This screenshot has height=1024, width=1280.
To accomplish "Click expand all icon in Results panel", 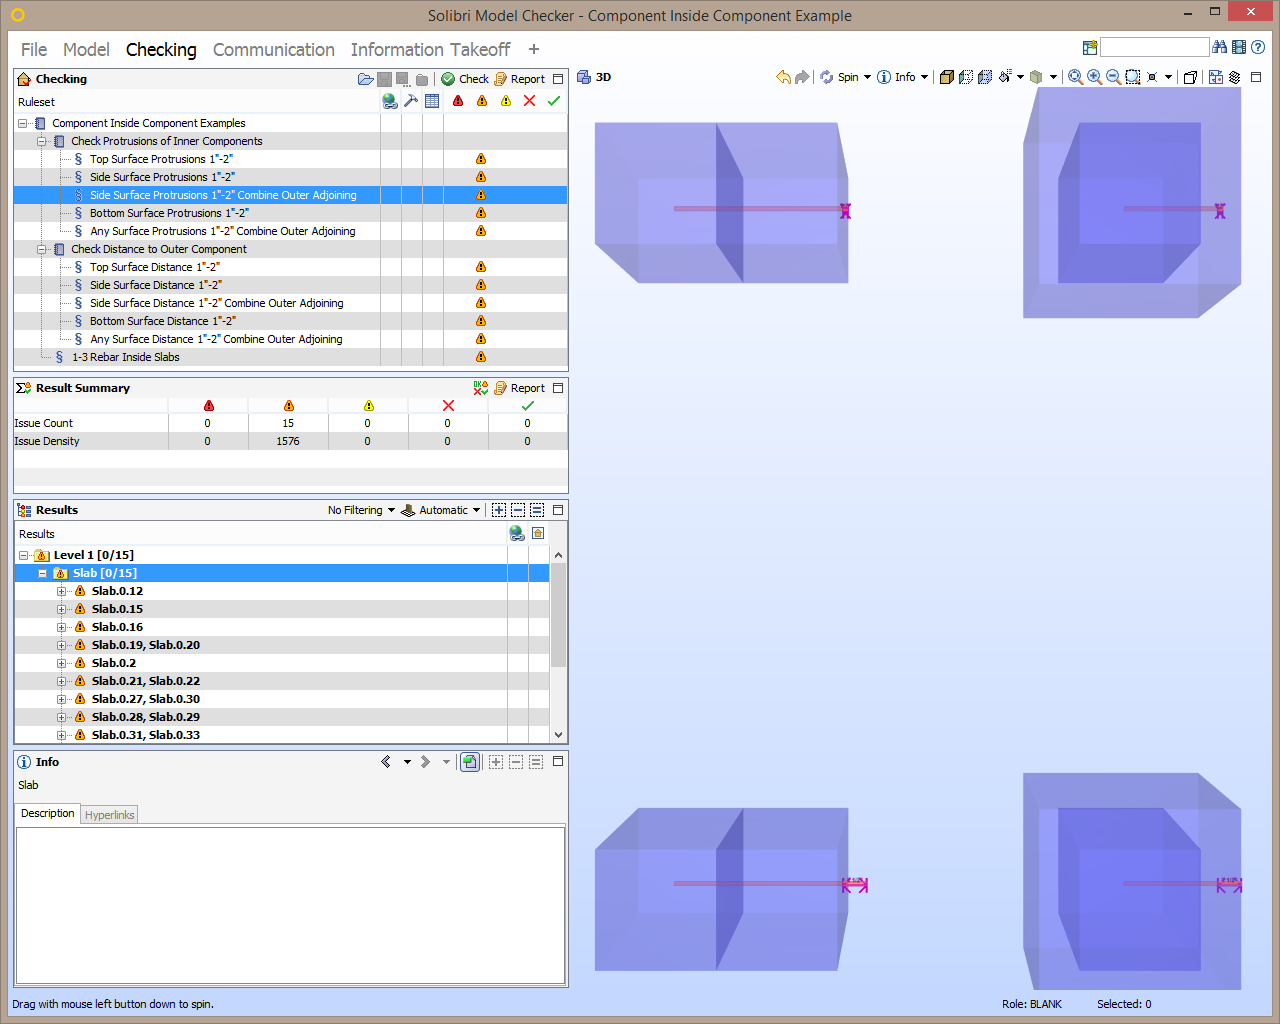I will 499,510.
